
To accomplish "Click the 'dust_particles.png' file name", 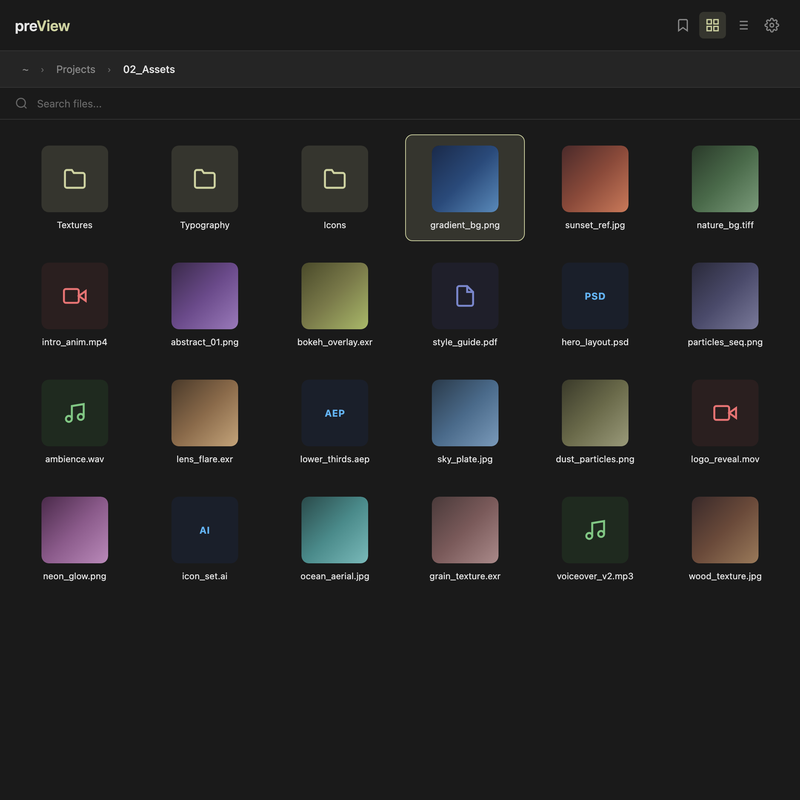I will point(595,459).
